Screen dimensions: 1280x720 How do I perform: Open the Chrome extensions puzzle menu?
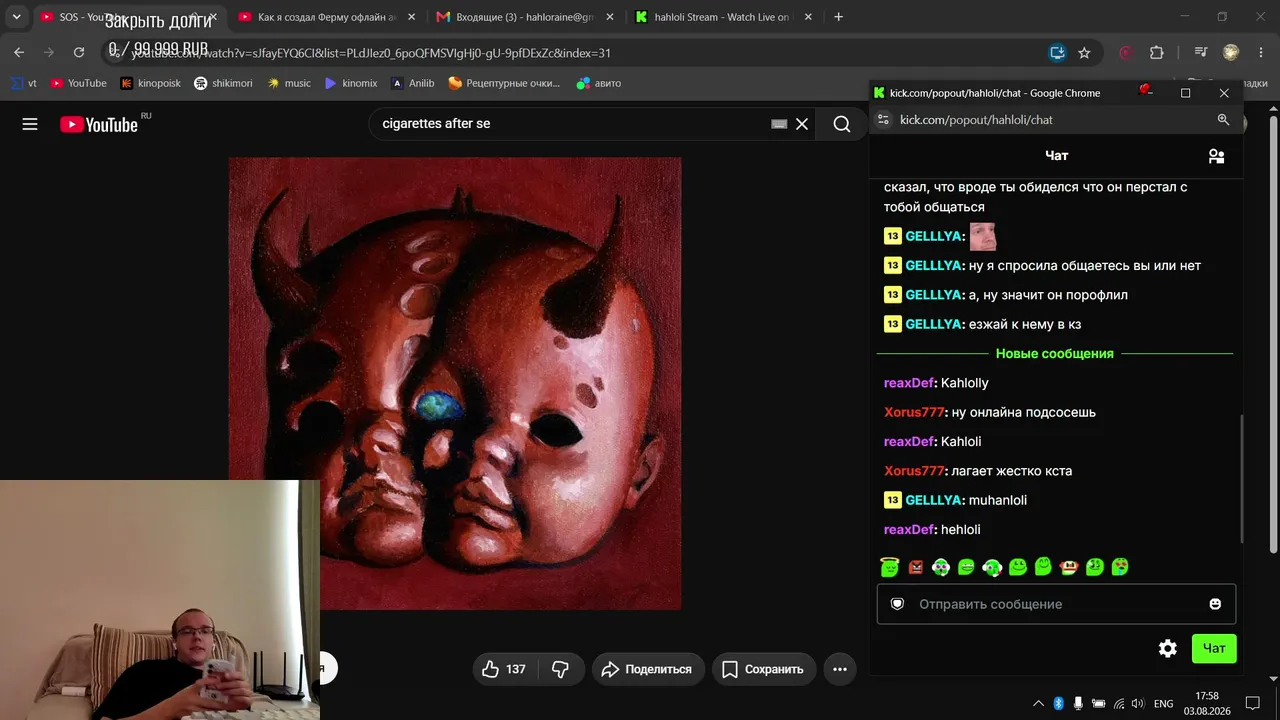[x=1157, y=53]
